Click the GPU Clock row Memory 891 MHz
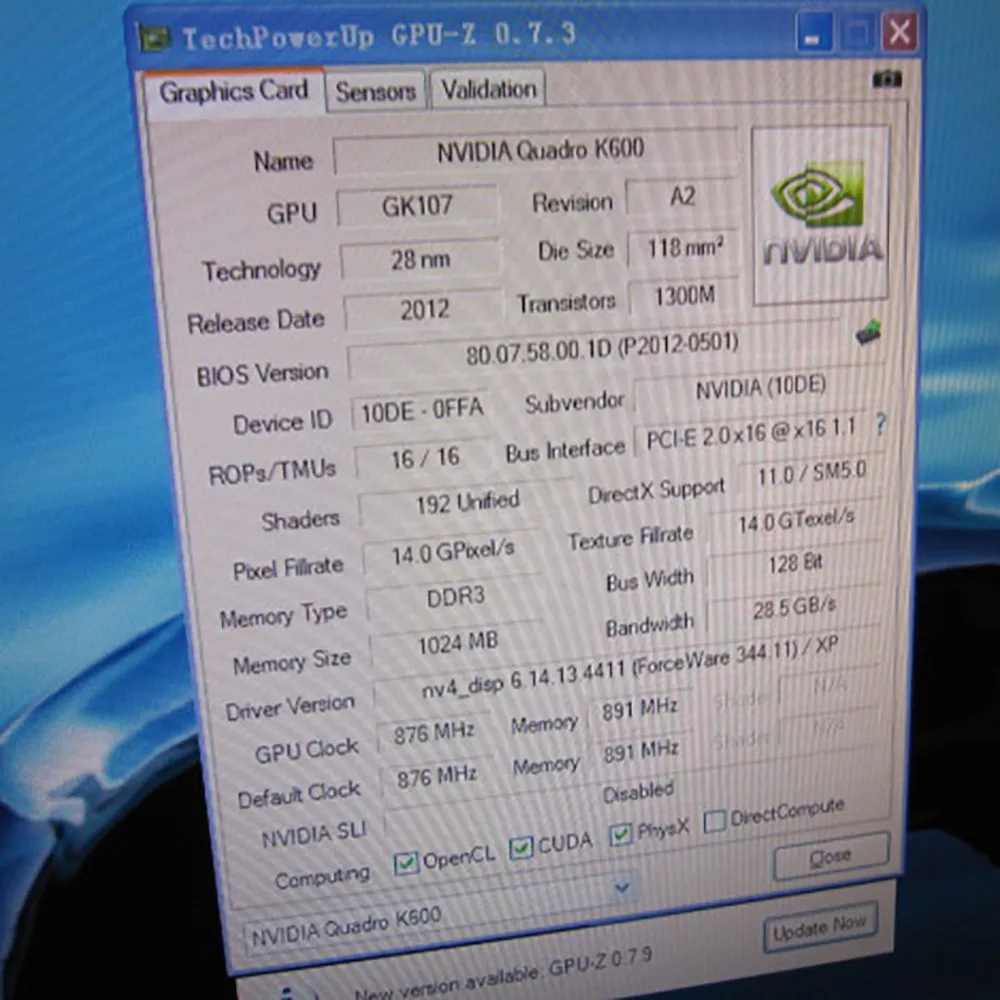 pyautogui.click(x=640, y=709)
